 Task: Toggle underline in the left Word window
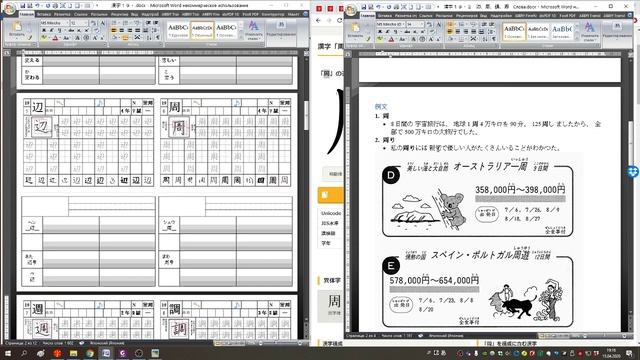(60, 30)
